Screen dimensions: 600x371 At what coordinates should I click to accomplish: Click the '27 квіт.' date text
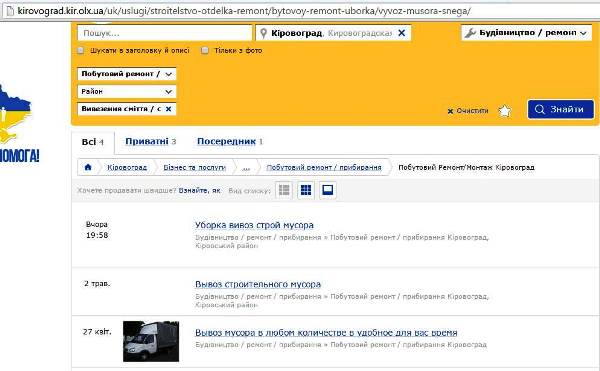click(97, 332)
